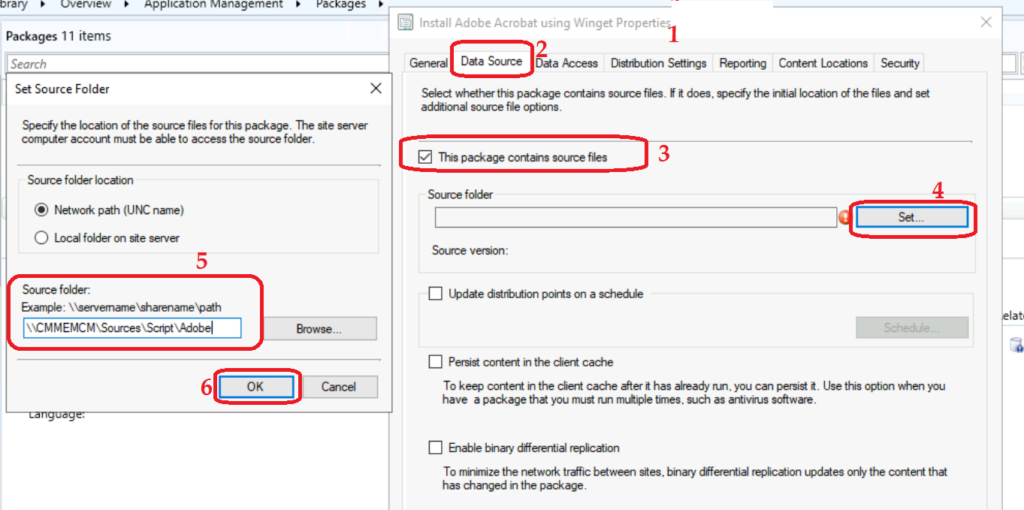
Task: Open the Security tab
Action: [899, 63]
